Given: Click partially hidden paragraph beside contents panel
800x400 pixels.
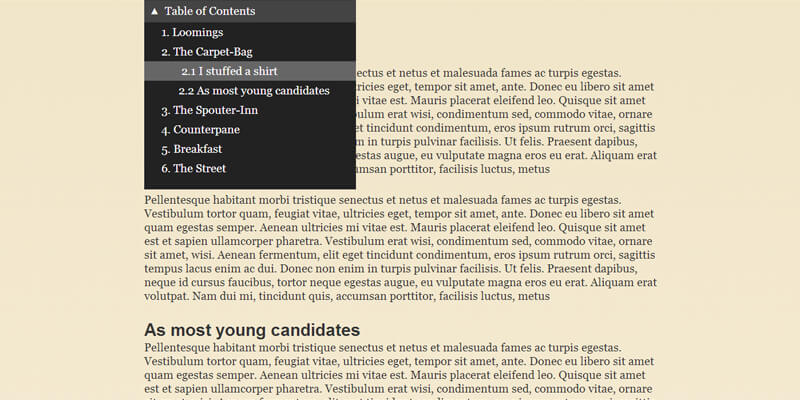Looking at the screenshot, I should (x=505, y=120).
